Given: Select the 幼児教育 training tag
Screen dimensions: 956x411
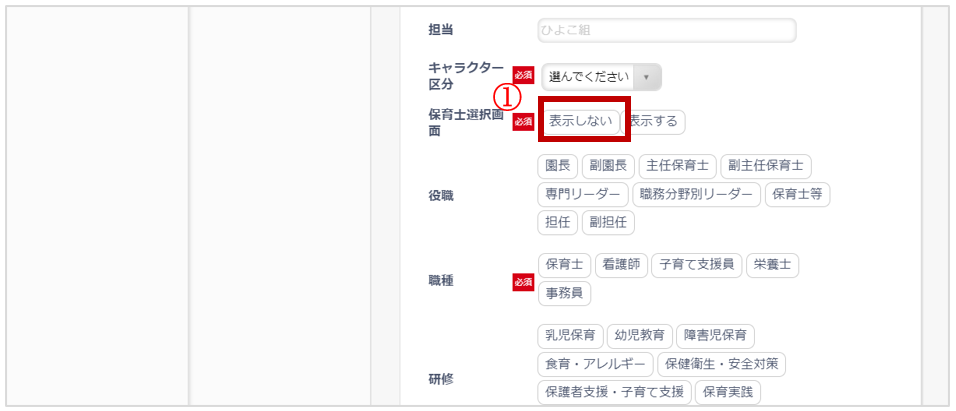Looking at the screenshot, I should pyautogui.click(x=640, y=336).
